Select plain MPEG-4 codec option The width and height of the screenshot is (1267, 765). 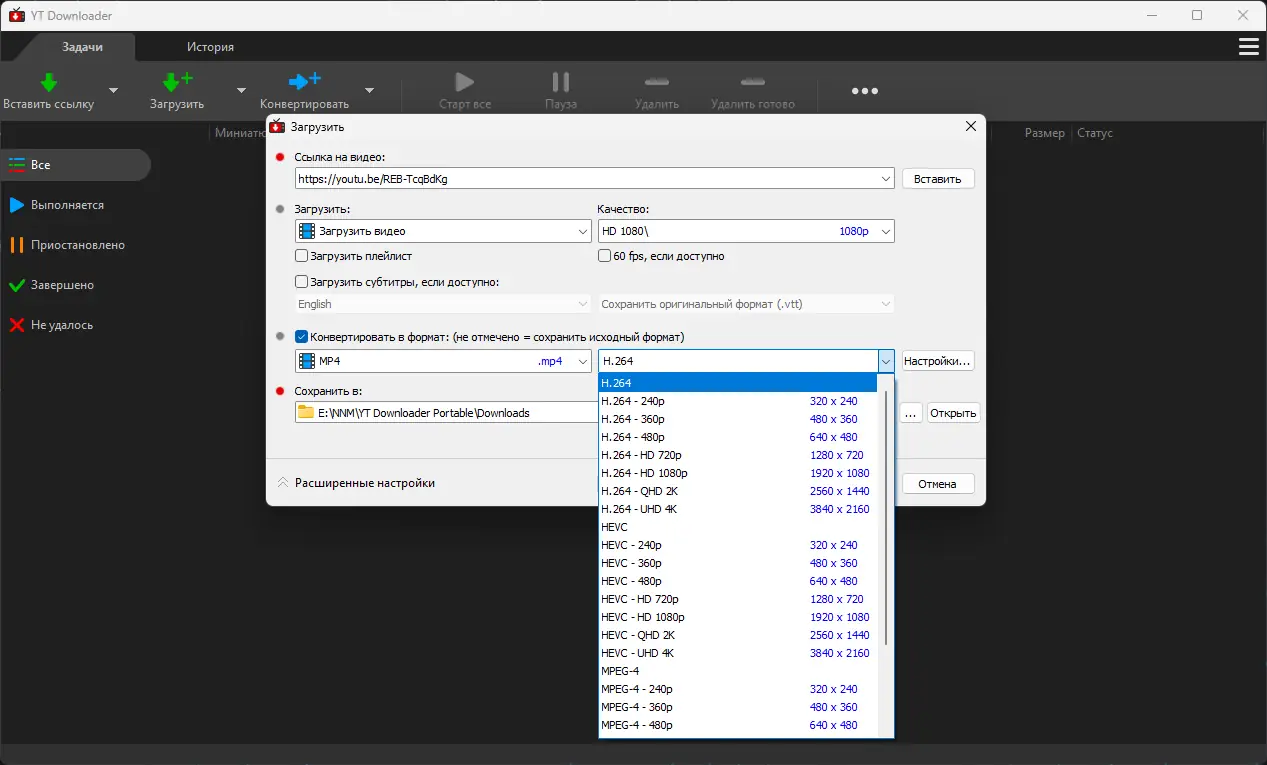click(x=738, y=671)
